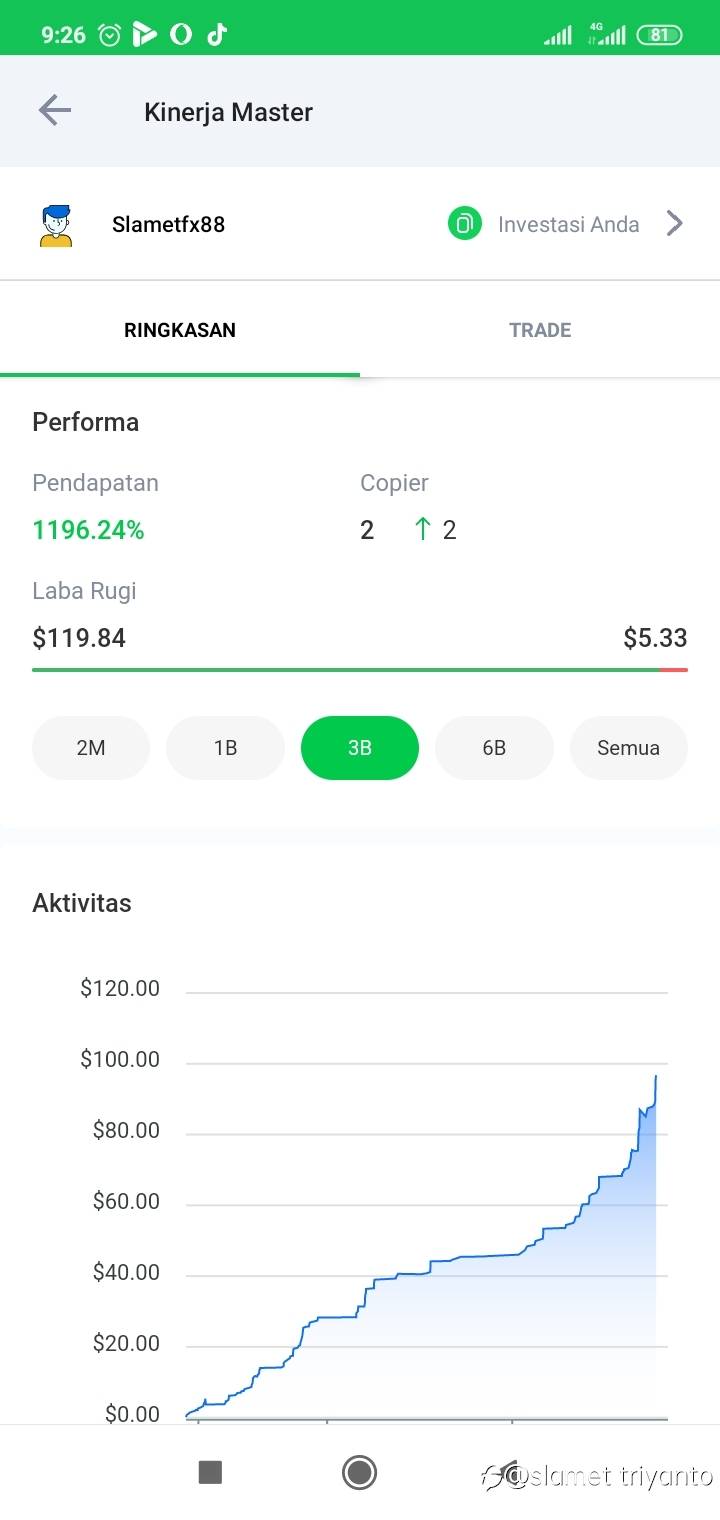
Task: Expand the Investasi Anda chevron
Action: pos(675,223)
